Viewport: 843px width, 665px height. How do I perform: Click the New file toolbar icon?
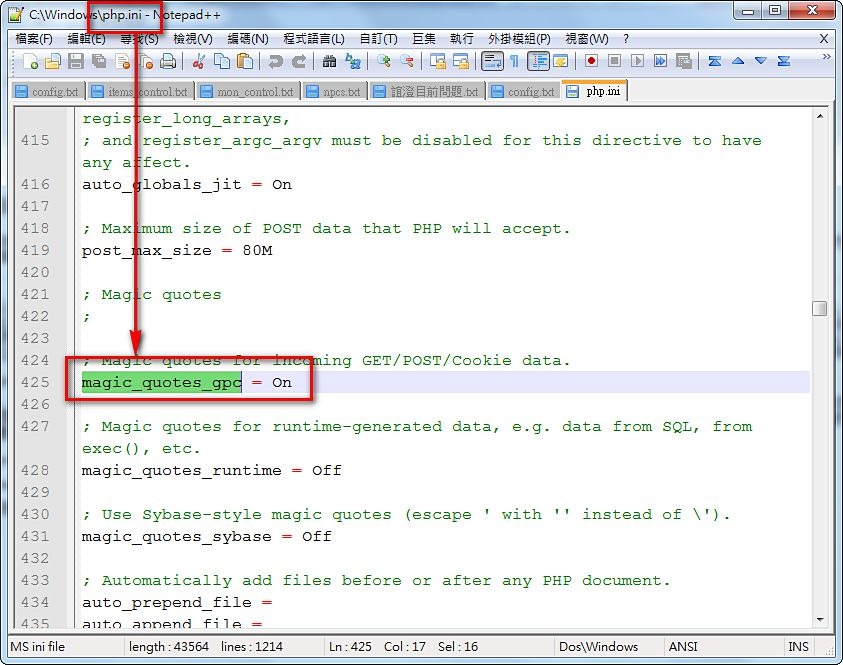click(x=30, y=61)
